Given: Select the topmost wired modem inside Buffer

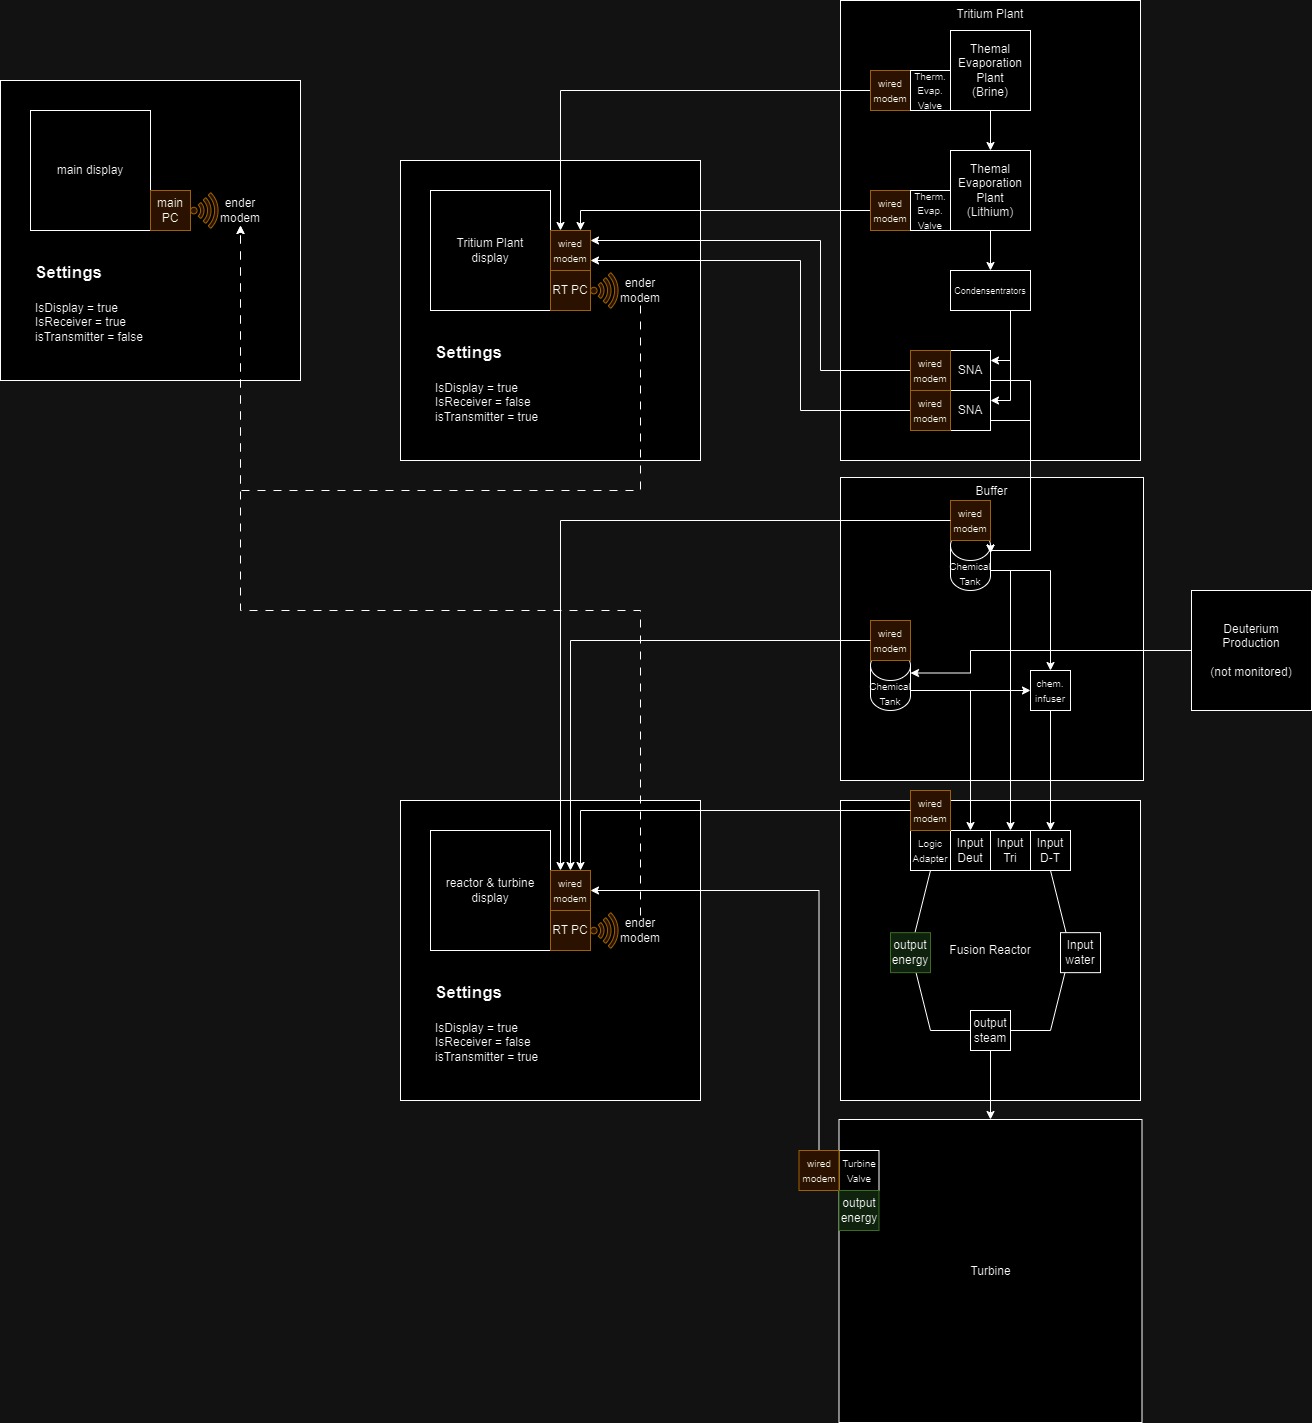Looking at the screenshot, I should [970, 520].
